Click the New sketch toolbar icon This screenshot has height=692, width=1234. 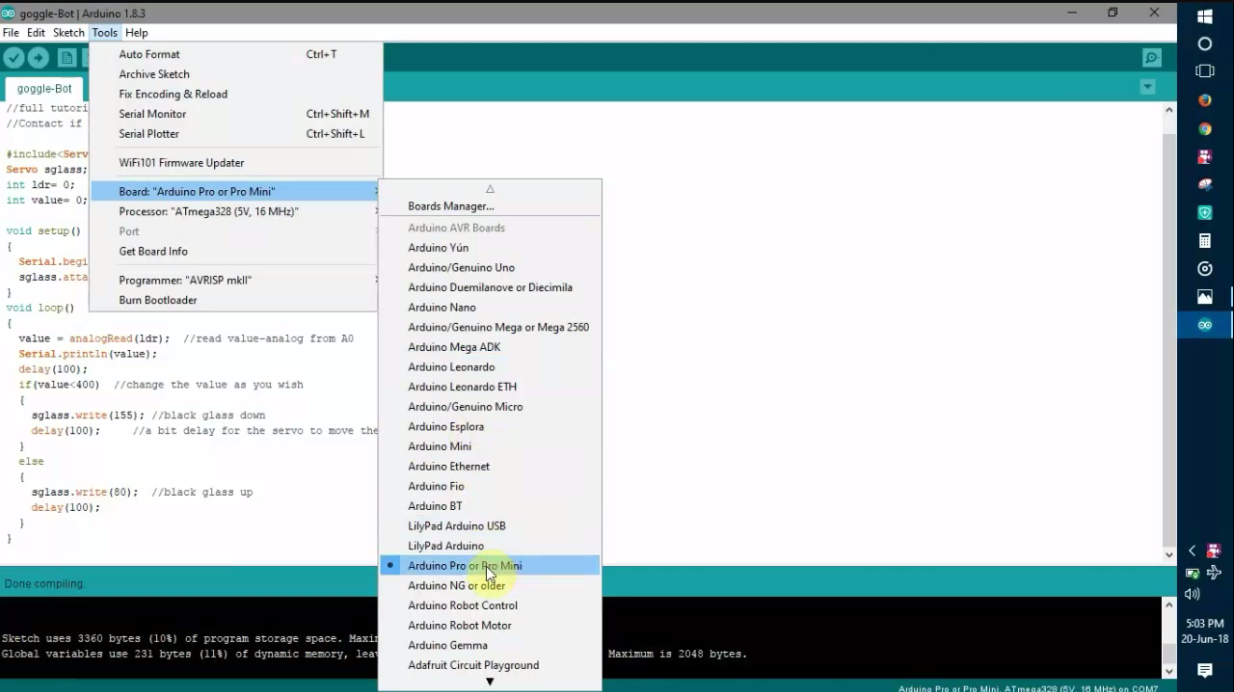(x=66, y=59)
